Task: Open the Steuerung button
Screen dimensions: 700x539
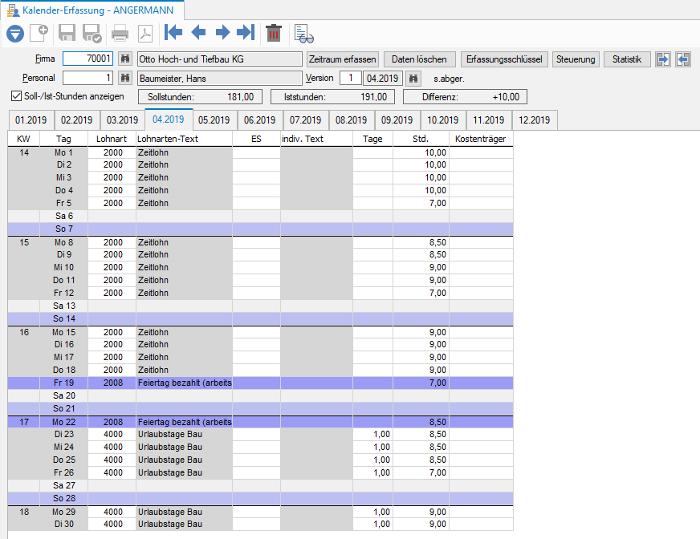Action: (575, 59)
